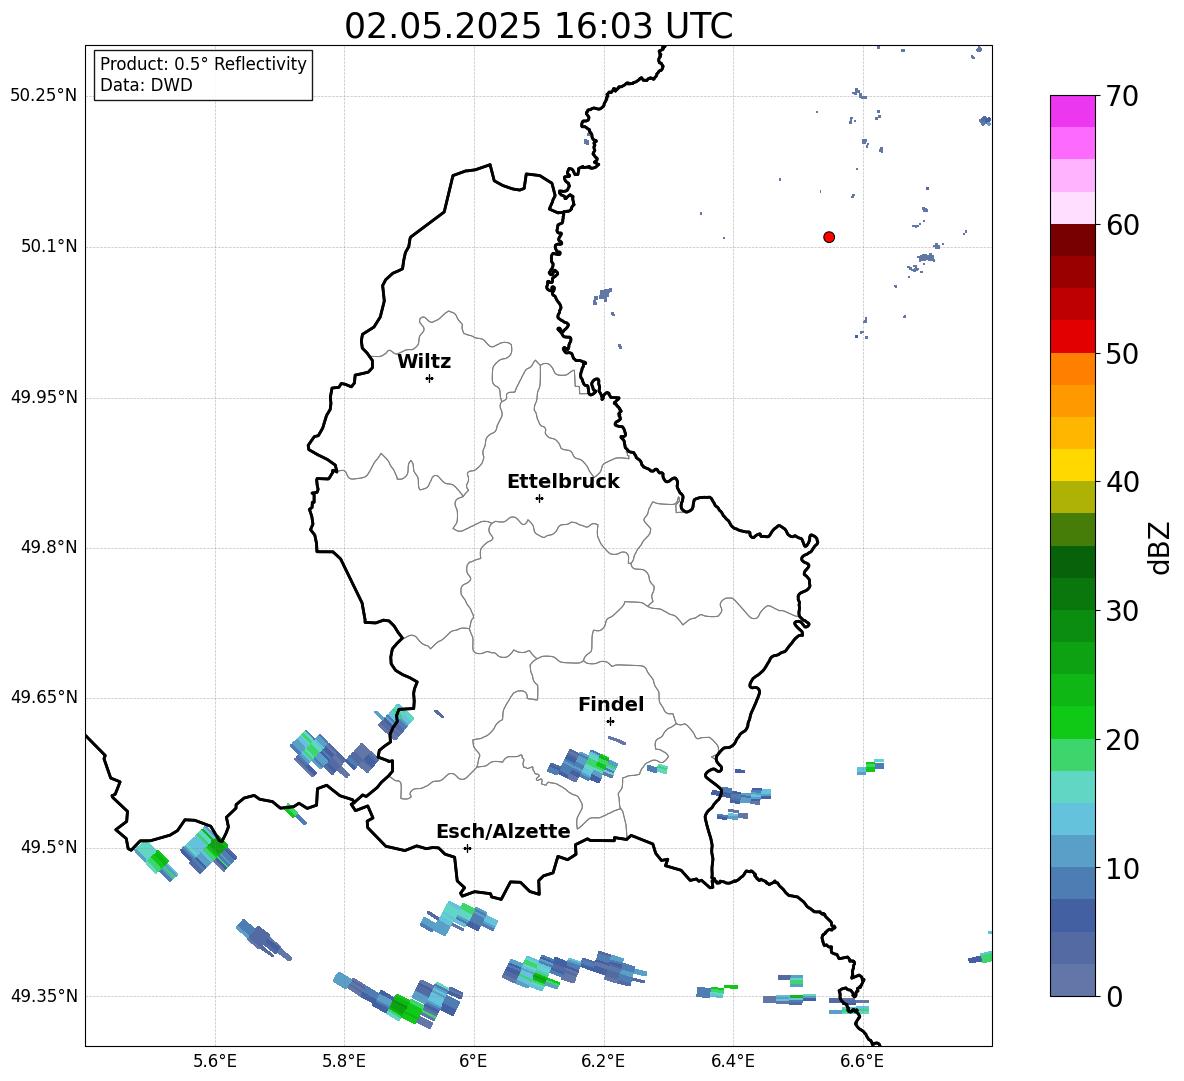Image resolution: width=1184 pixels, height=1081 pixels.
Task: Click the Data: DWD text
Action: pyautogui.click(x=146, y=85)
